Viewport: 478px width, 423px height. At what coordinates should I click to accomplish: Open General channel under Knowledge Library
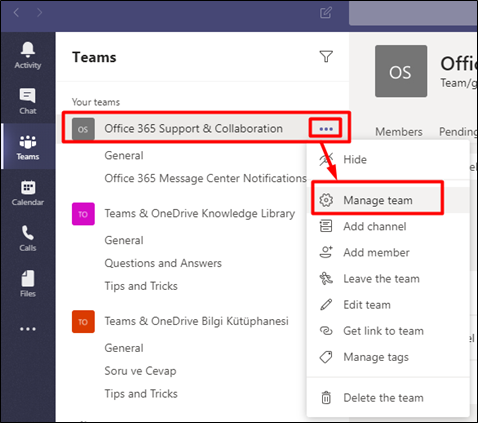click(124, 240)
